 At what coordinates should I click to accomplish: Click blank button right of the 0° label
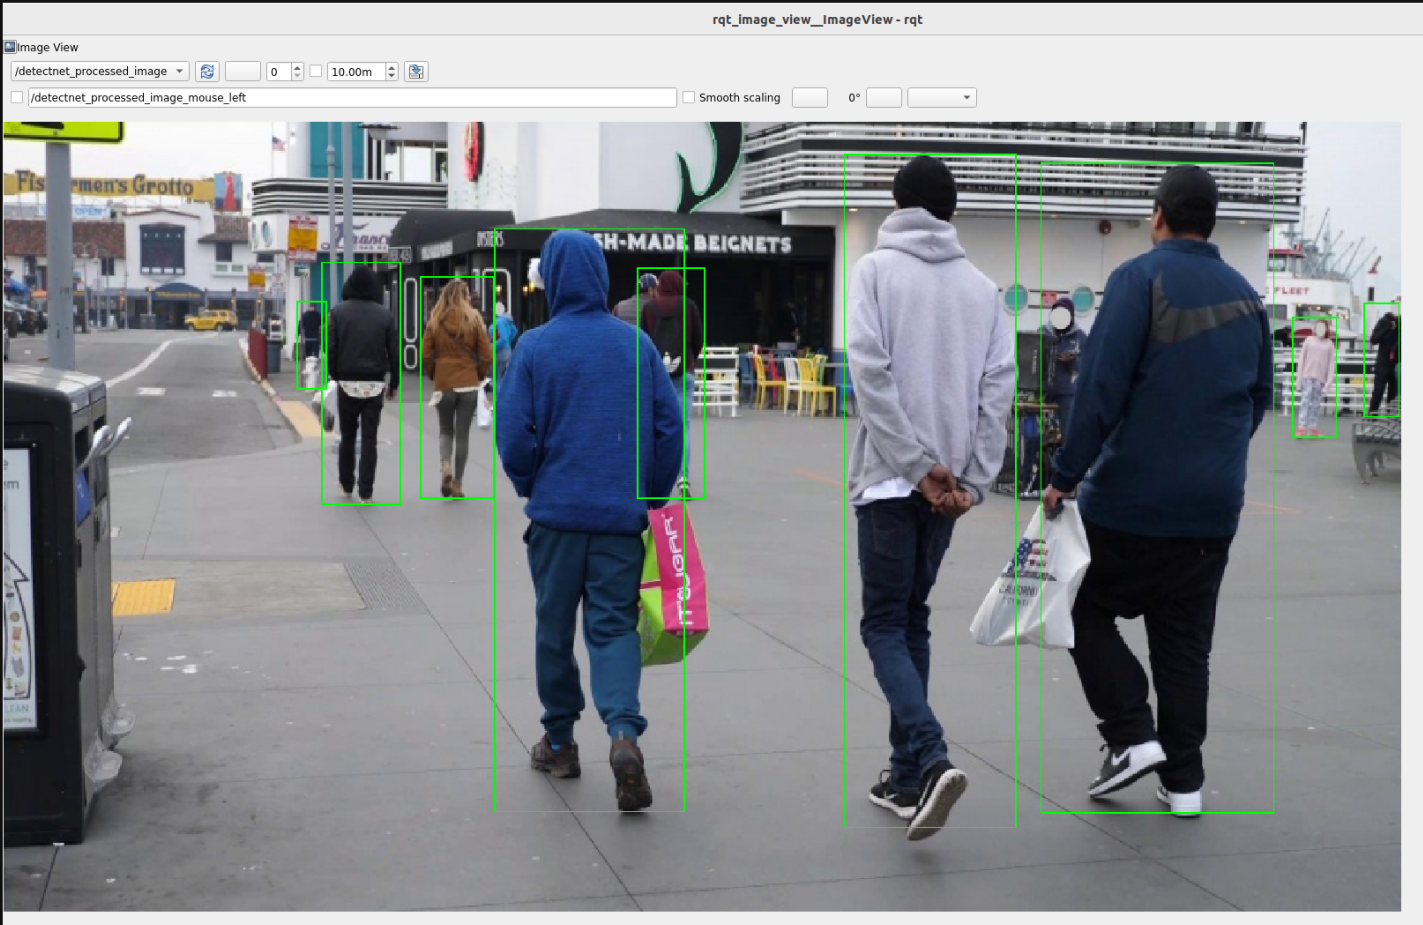pos(883,97)
